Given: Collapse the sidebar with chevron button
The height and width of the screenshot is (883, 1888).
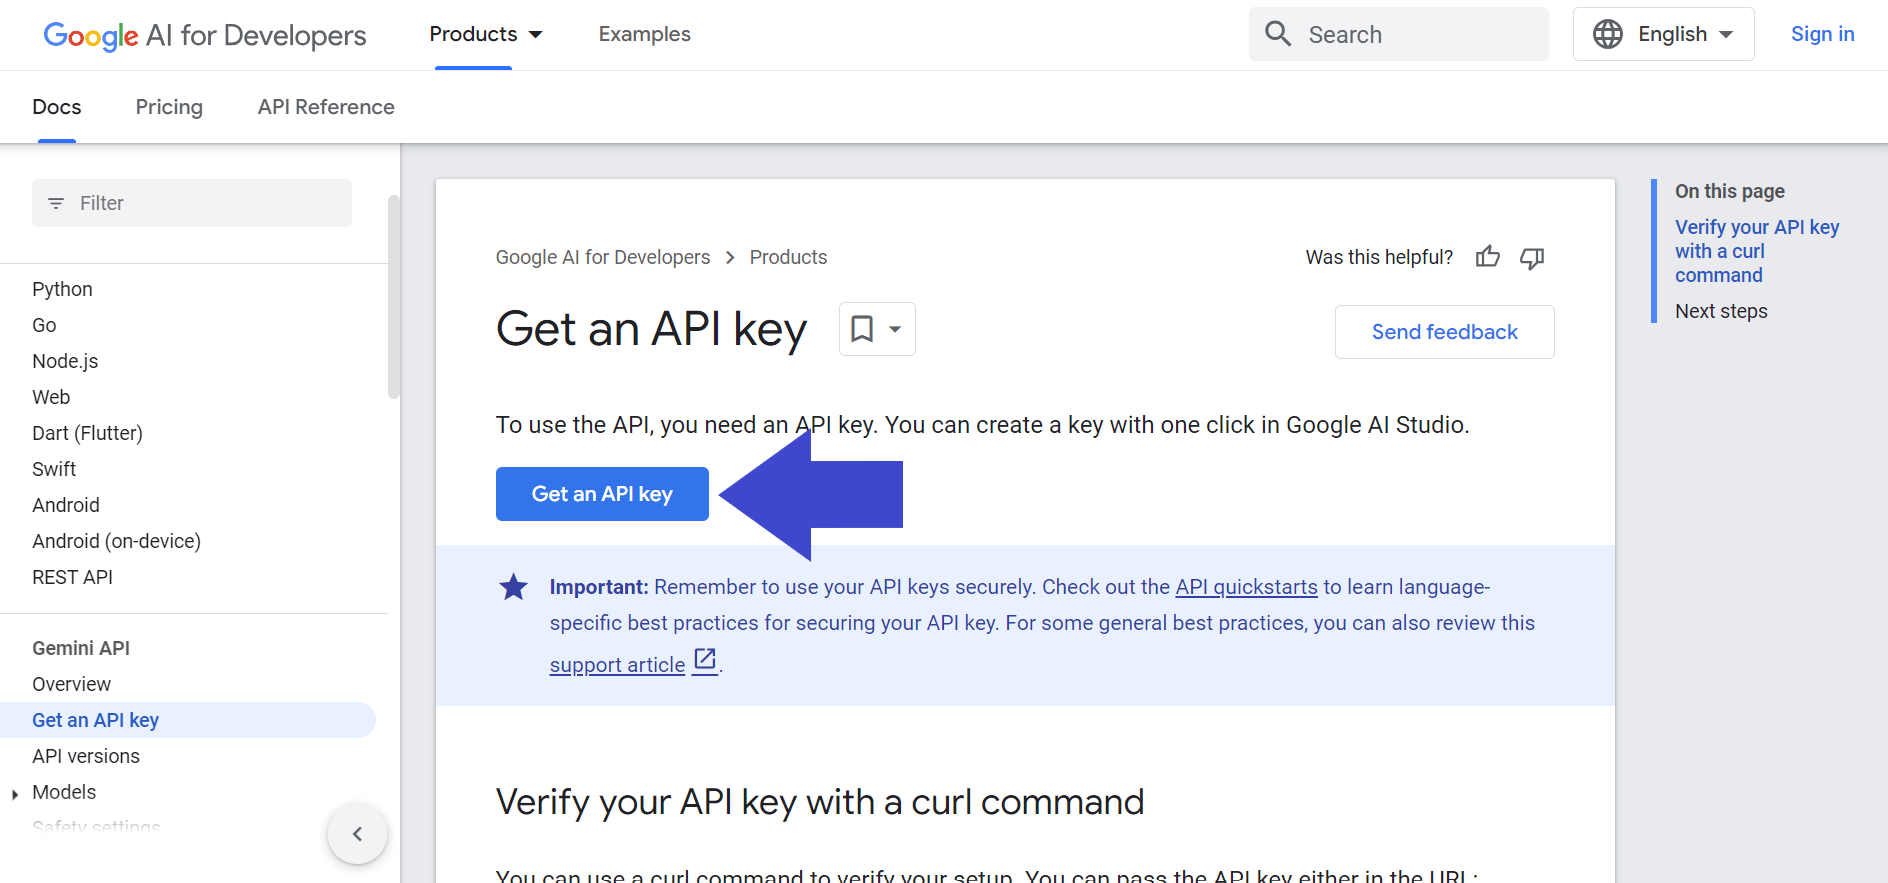Looking at the screenshot, I should pyautogui.click(x=357, y=833).
